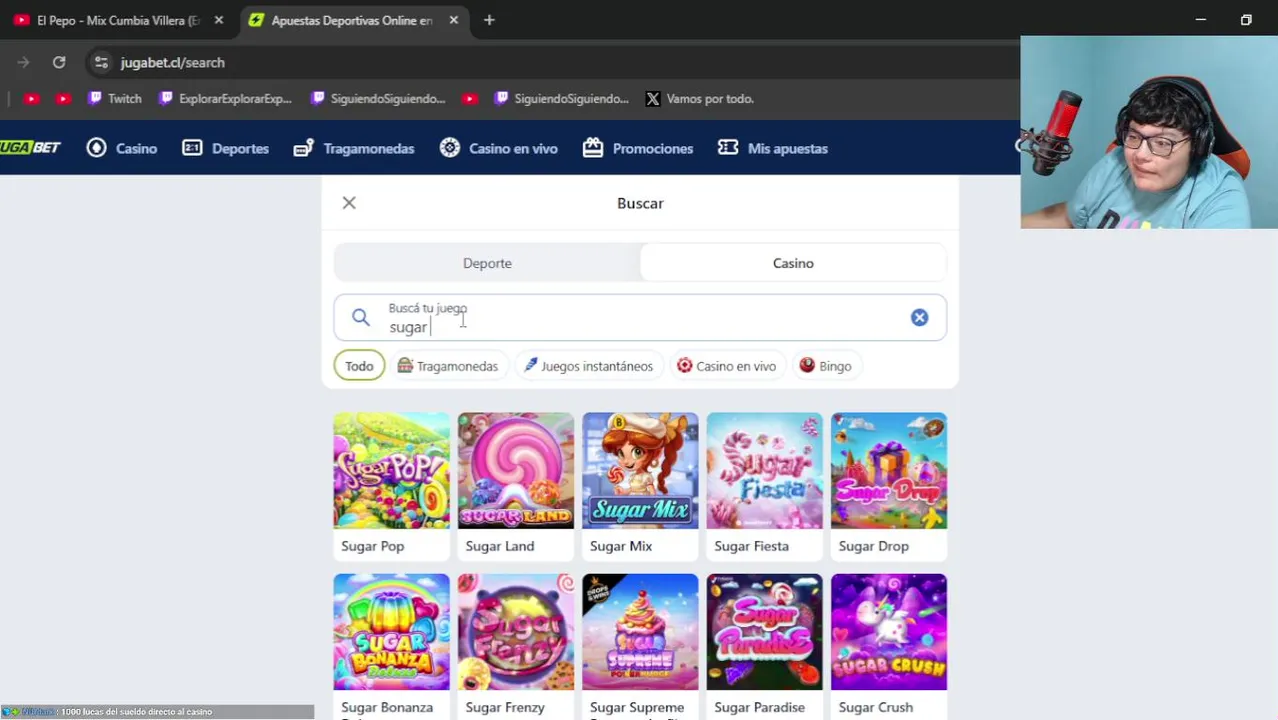Open the Twitch bookmark
1278x720 pixels.
115,99
